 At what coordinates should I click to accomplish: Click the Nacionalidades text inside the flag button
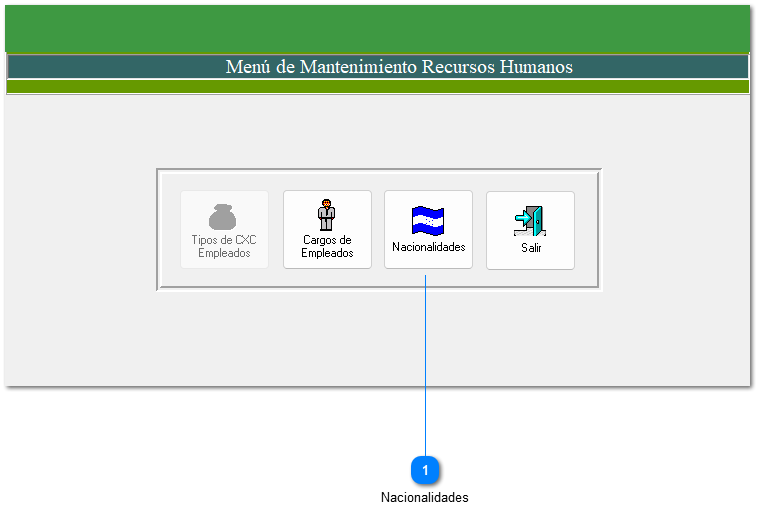(x=428, y=247)
